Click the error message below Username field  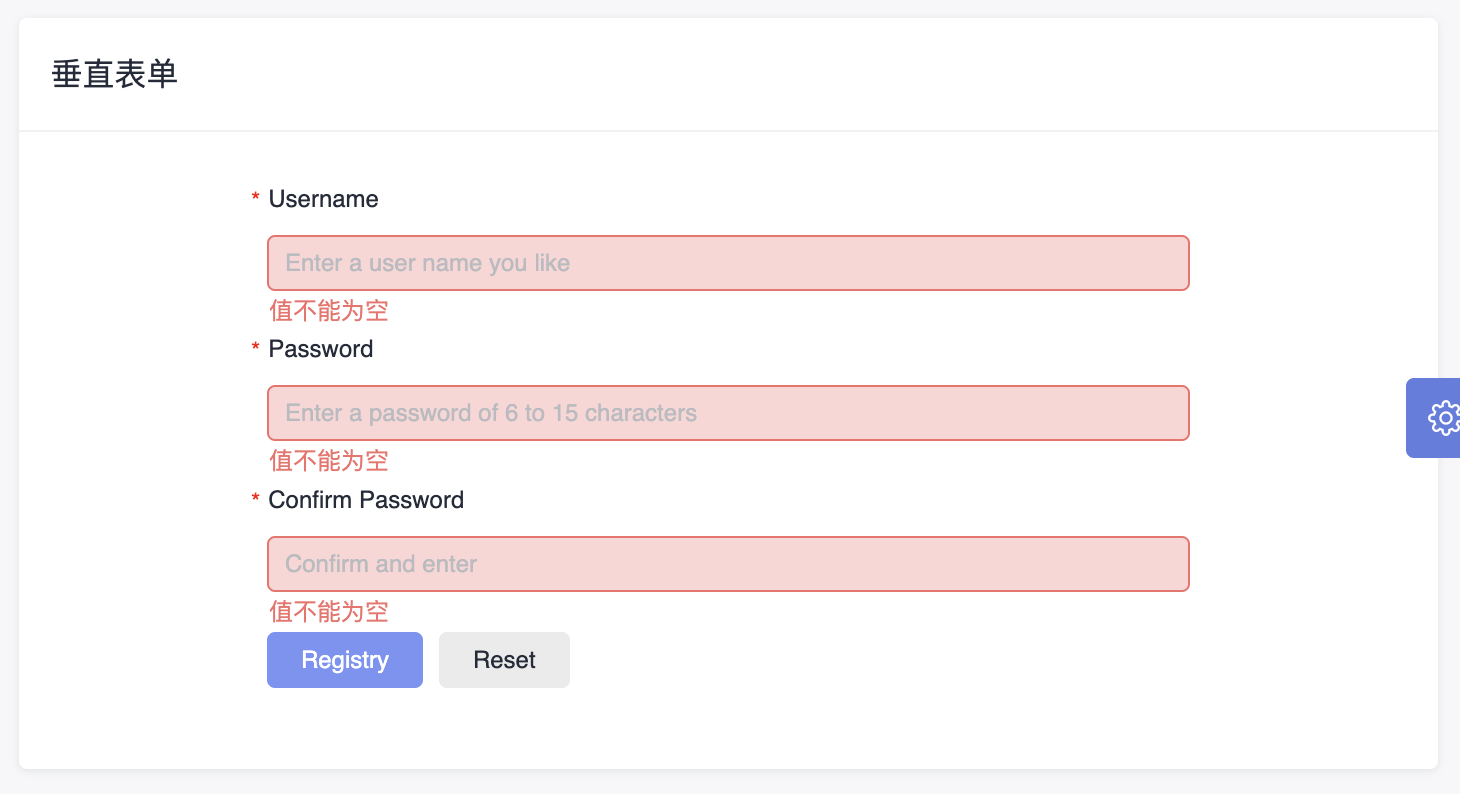coord(328,311)
